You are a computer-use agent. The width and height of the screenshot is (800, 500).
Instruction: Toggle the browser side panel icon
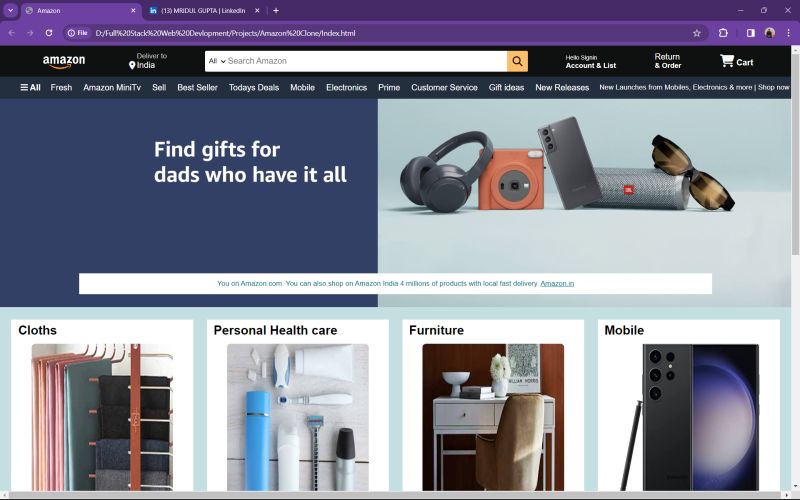pos(751,33)
